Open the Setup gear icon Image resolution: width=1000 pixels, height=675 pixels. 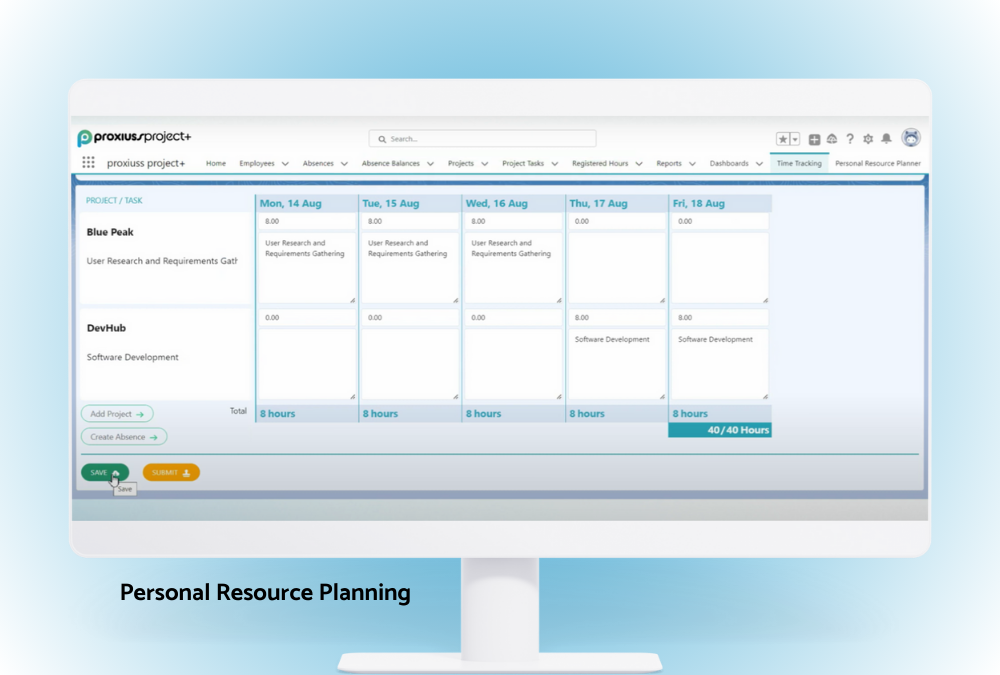pos(868,139)
